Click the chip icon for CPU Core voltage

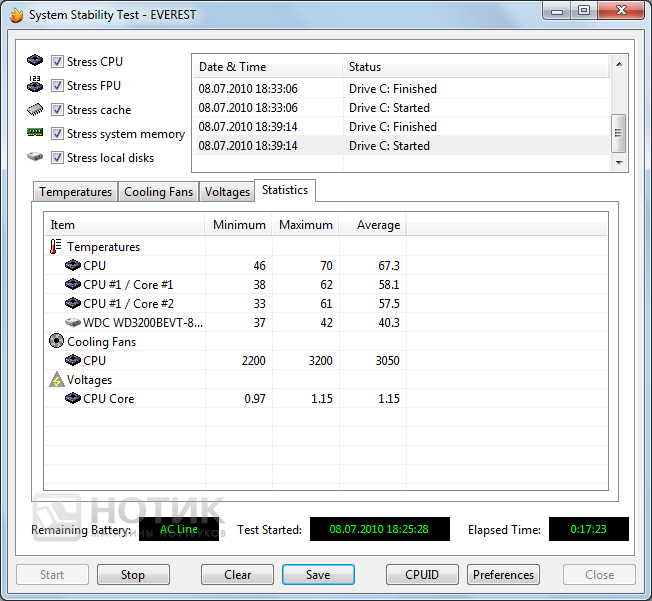point(73,398)
